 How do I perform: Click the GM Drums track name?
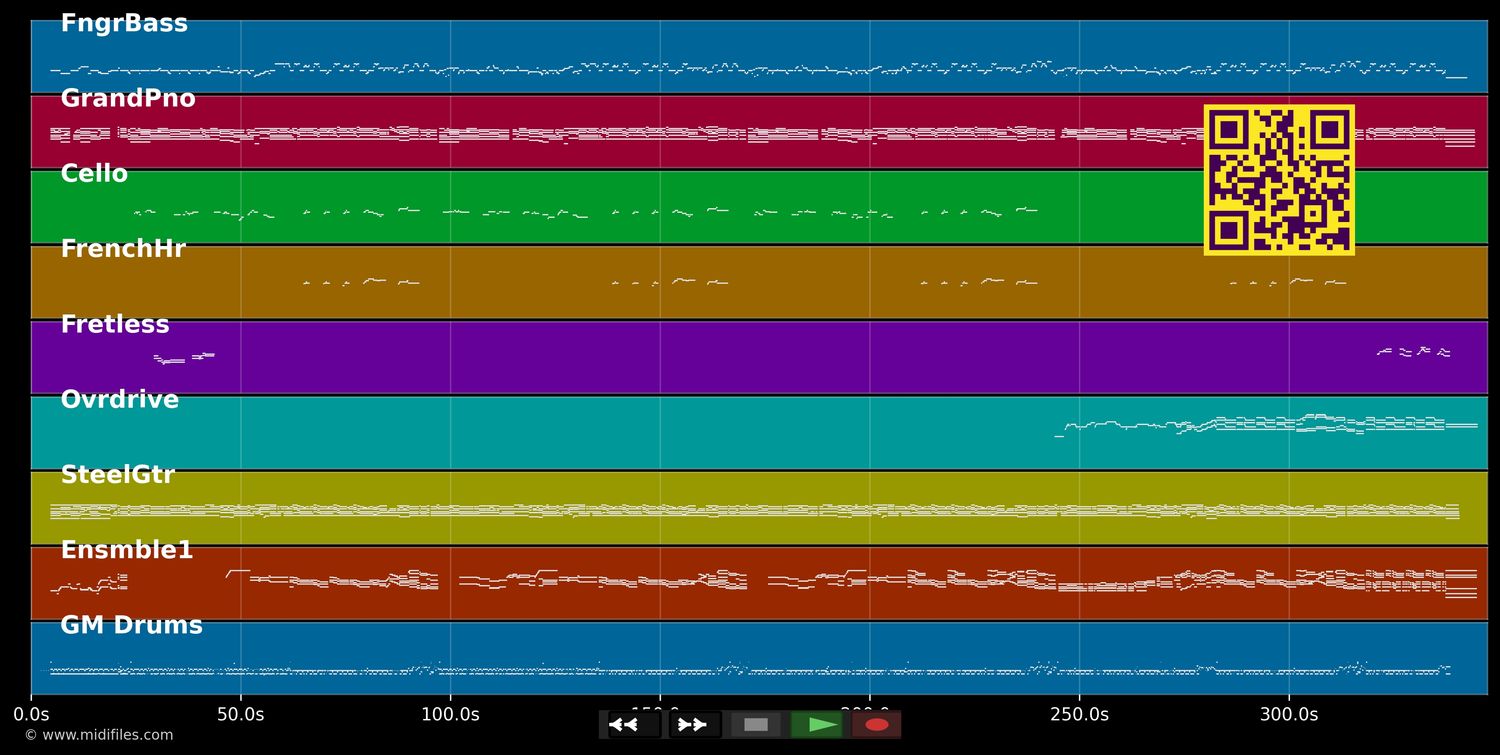(x=131, y=625)
